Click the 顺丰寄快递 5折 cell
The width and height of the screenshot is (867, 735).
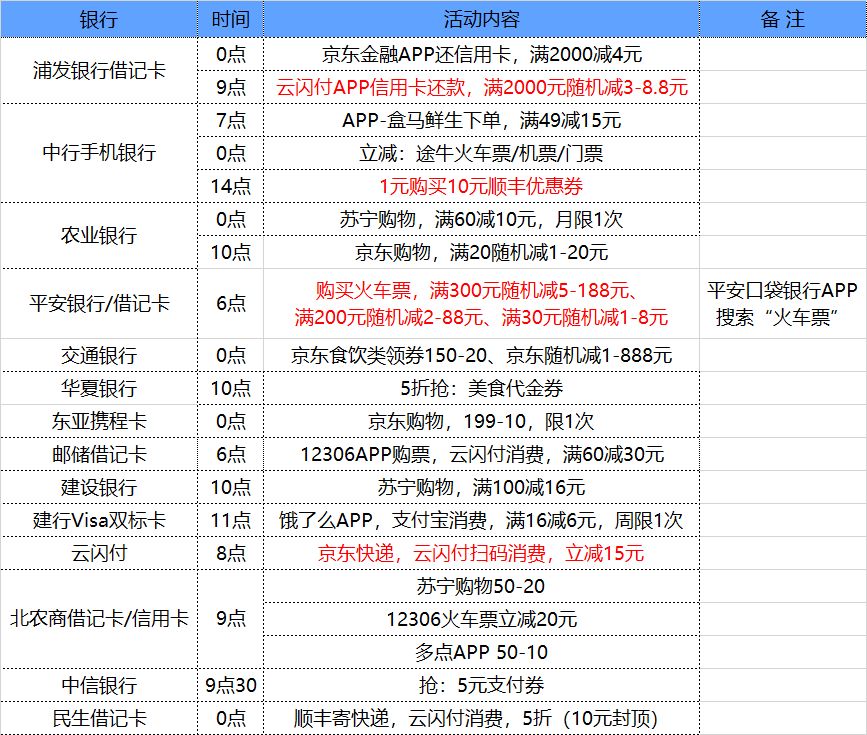pyautogui.click(x=482, y=718)
